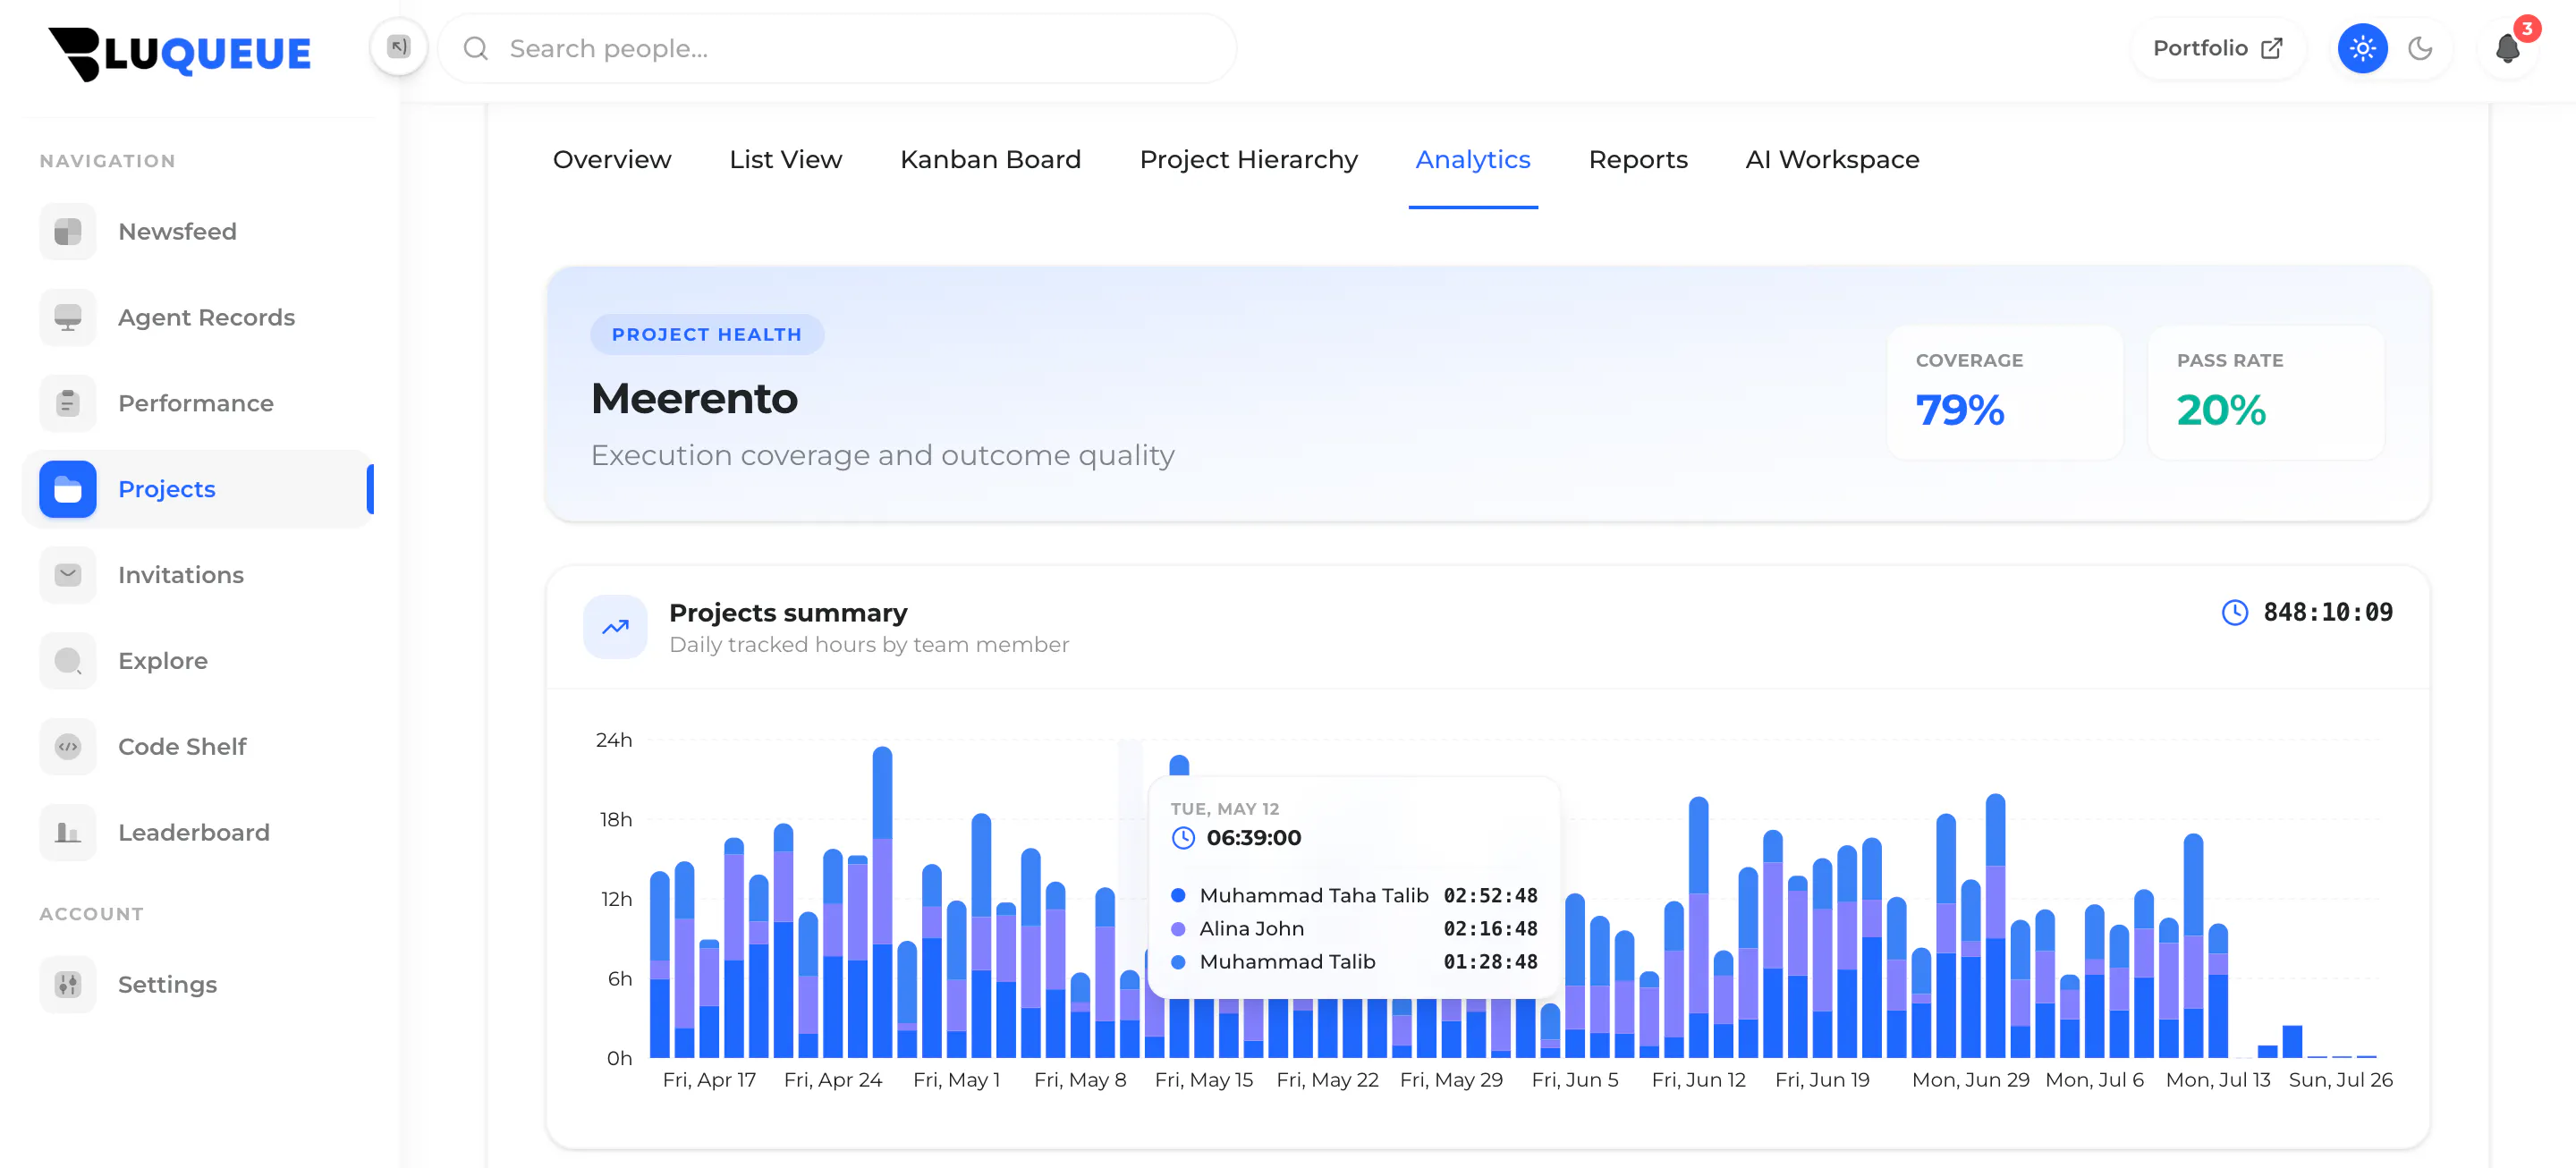Image resolution: width=2576 pixels, height=1168 pixels.
Task: Switch to the Kanban Board tab
Action: pos(990,160)
